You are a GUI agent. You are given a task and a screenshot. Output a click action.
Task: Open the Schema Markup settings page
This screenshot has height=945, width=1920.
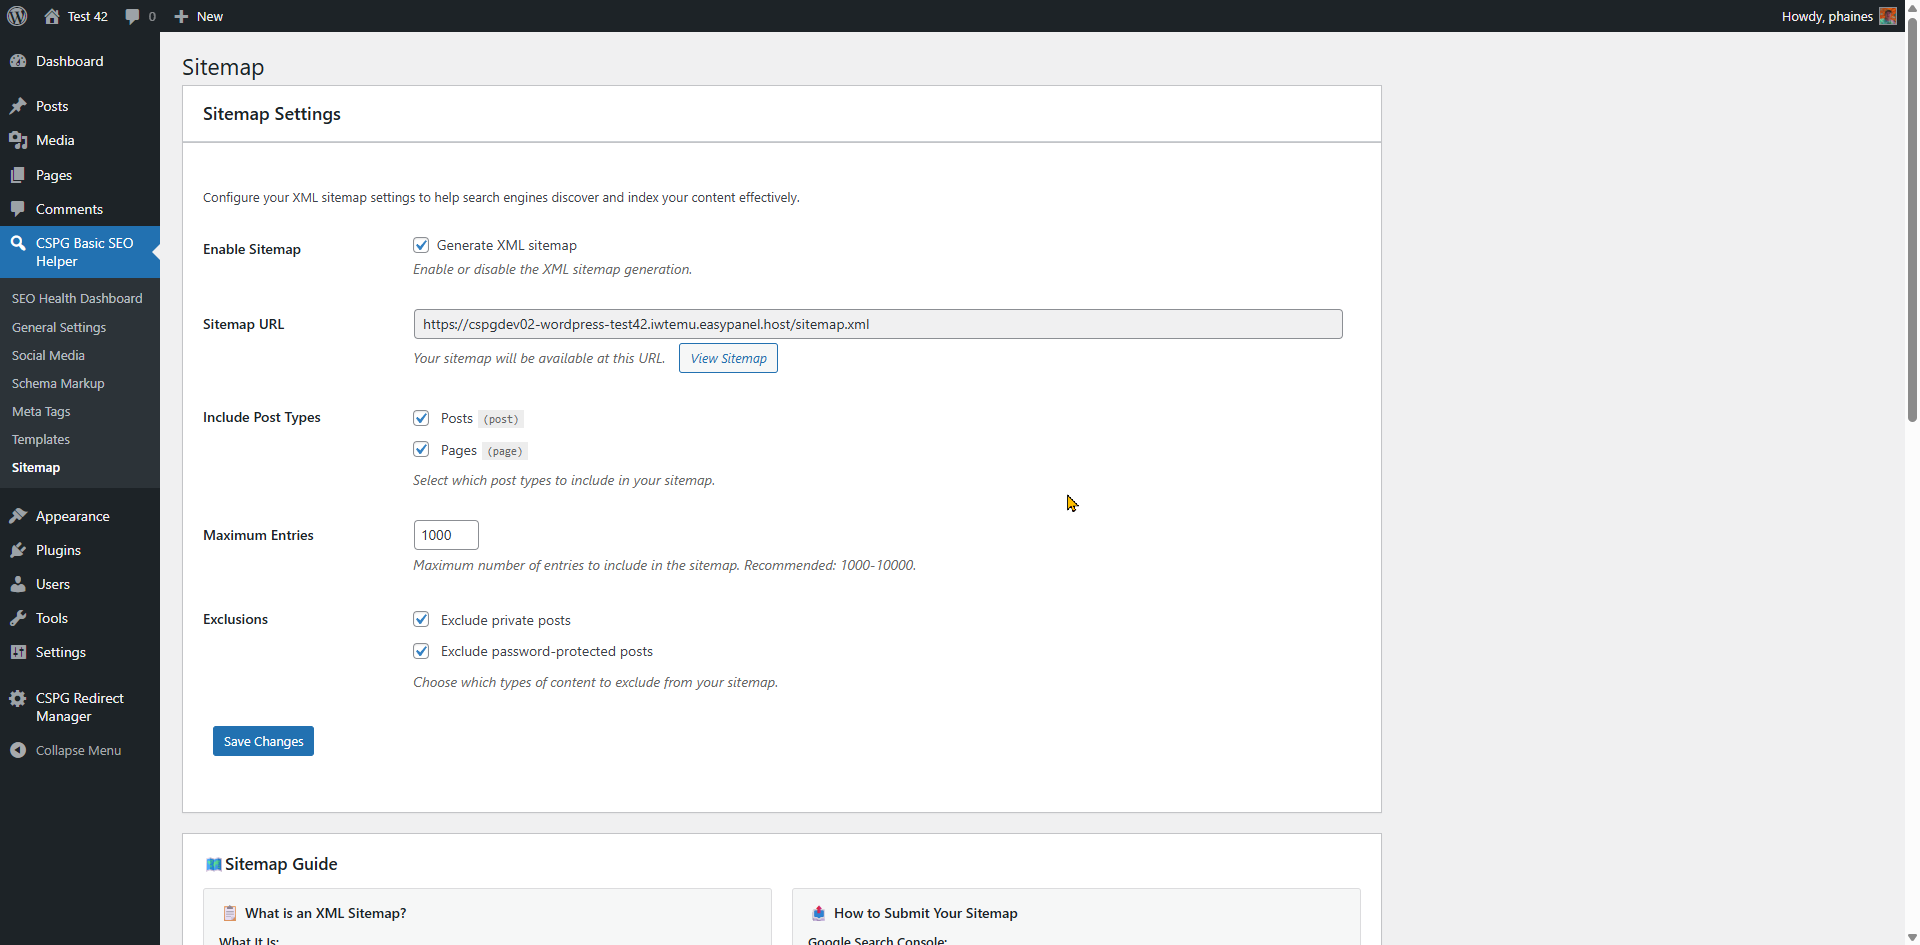(57, 383)
